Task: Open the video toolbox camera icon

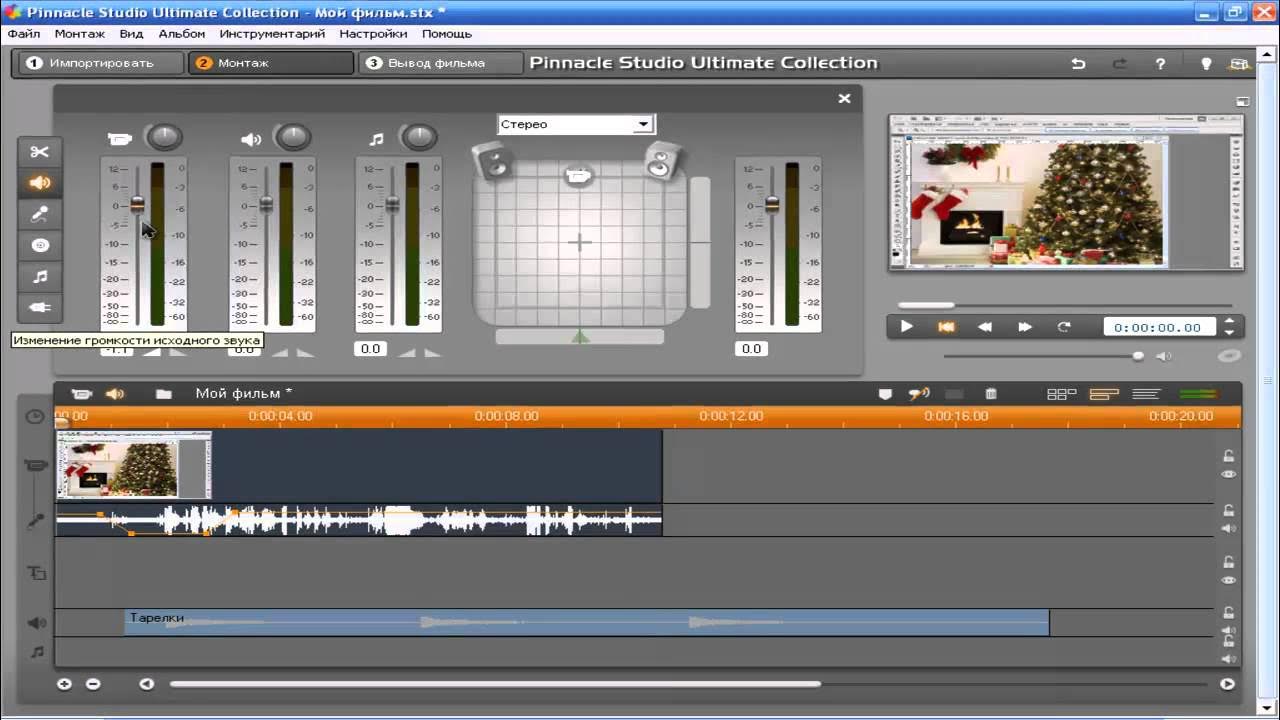Action: [82, 394]
